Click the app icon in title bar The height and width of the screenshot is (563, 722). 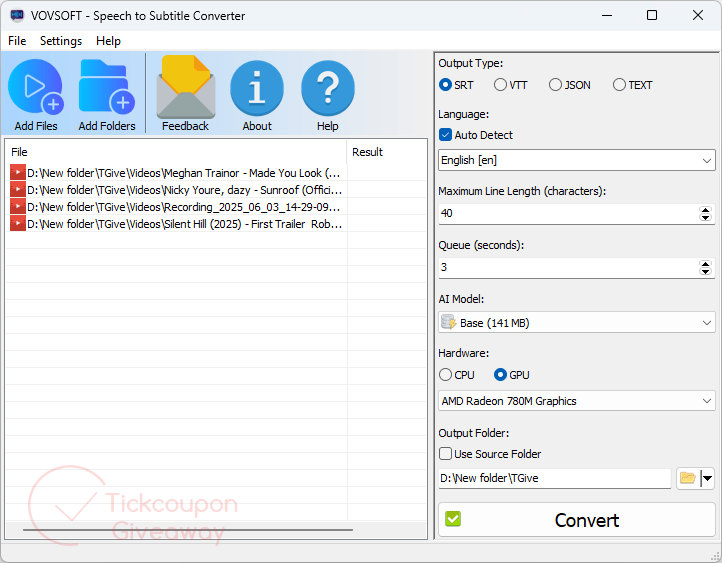click(x=17, y=15)
